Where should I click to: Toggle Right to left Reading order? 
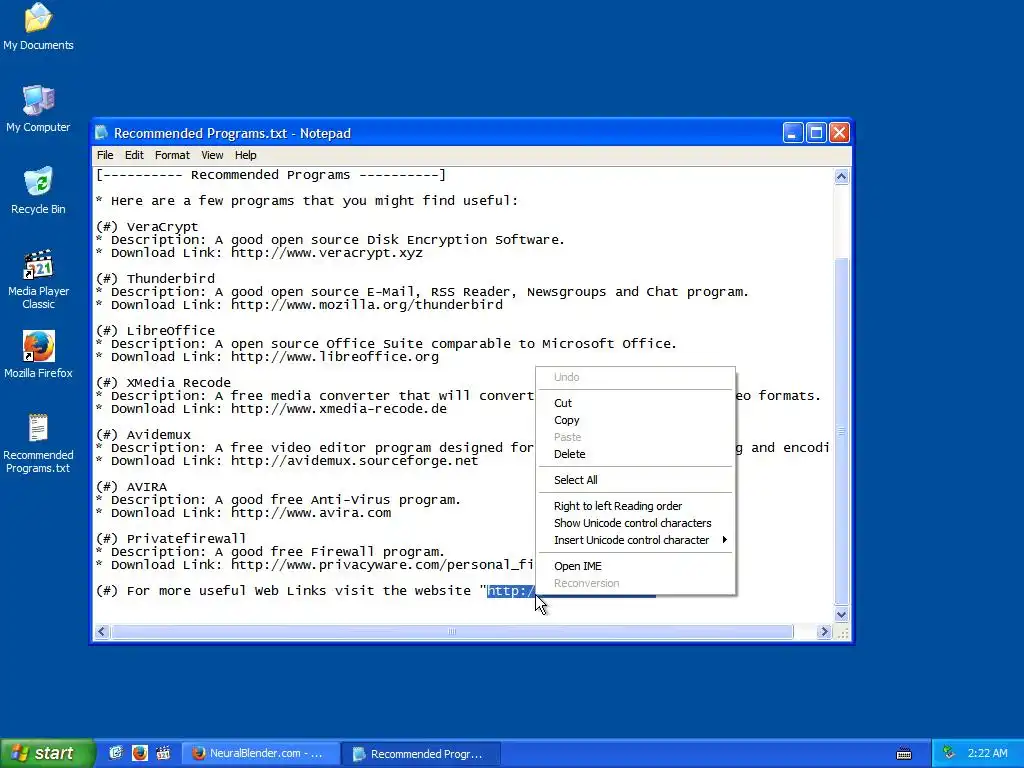click(635, 506)
